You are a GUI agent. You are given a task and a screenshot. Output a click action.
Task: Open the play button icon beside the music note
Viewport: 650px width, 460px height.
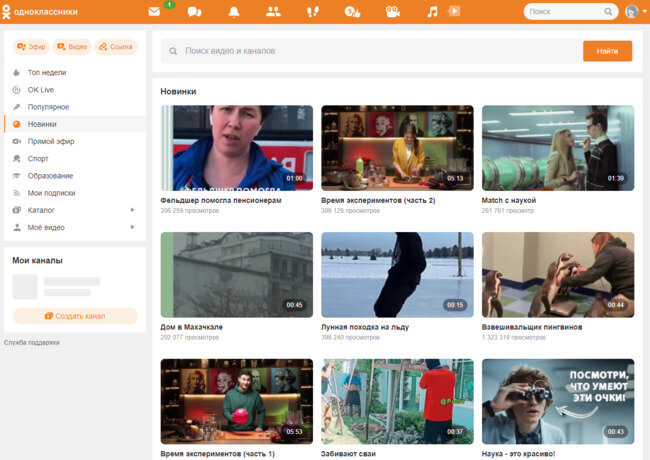454,11
